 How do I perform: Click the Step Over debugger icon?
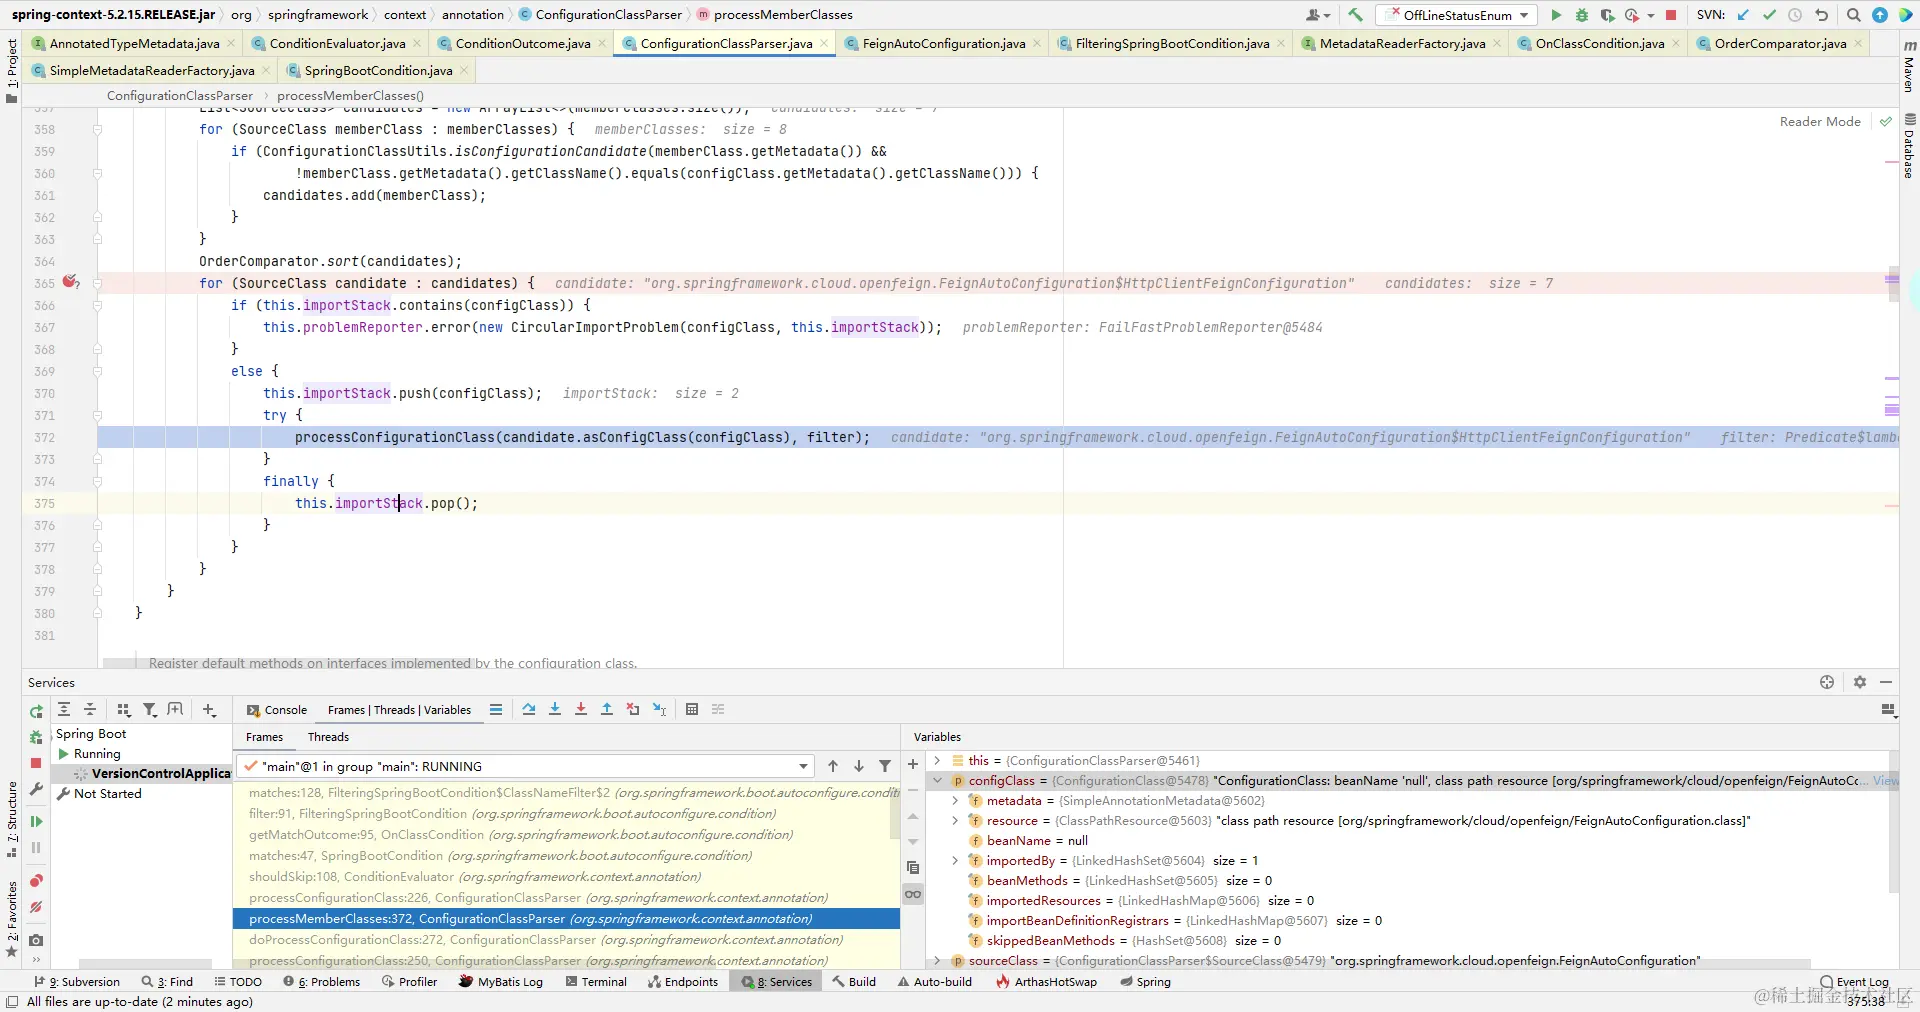pos(529,709)
